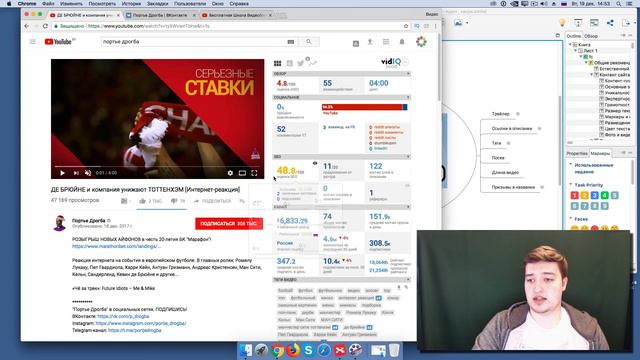Open the Chrome История menu
The image size is (640, 360).
[x=131, y=4]
